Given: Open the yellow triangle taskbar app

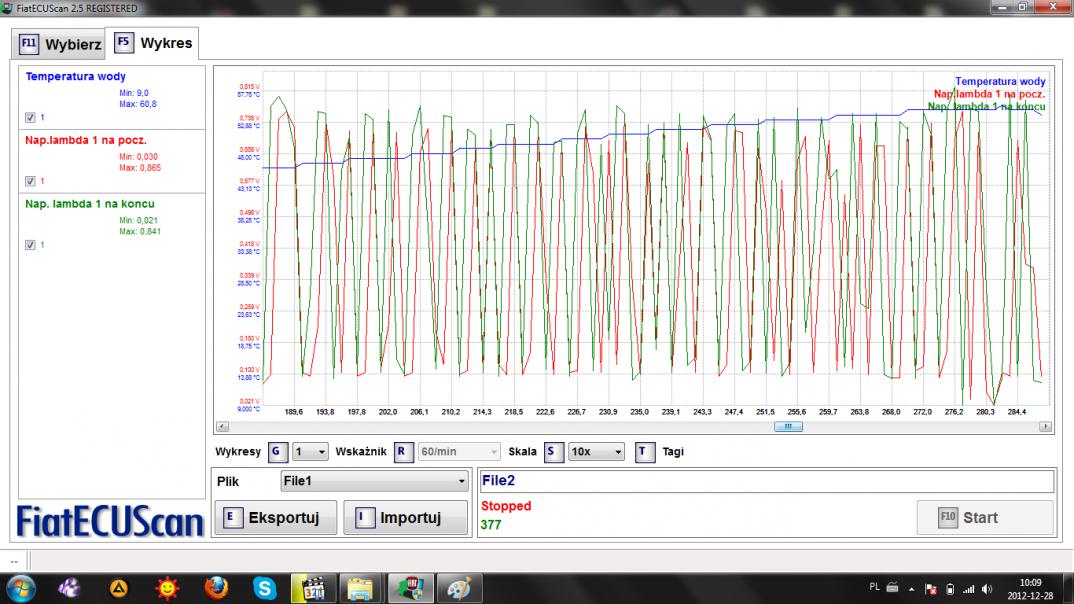Looking at the screenshot, I should [119, 588].
